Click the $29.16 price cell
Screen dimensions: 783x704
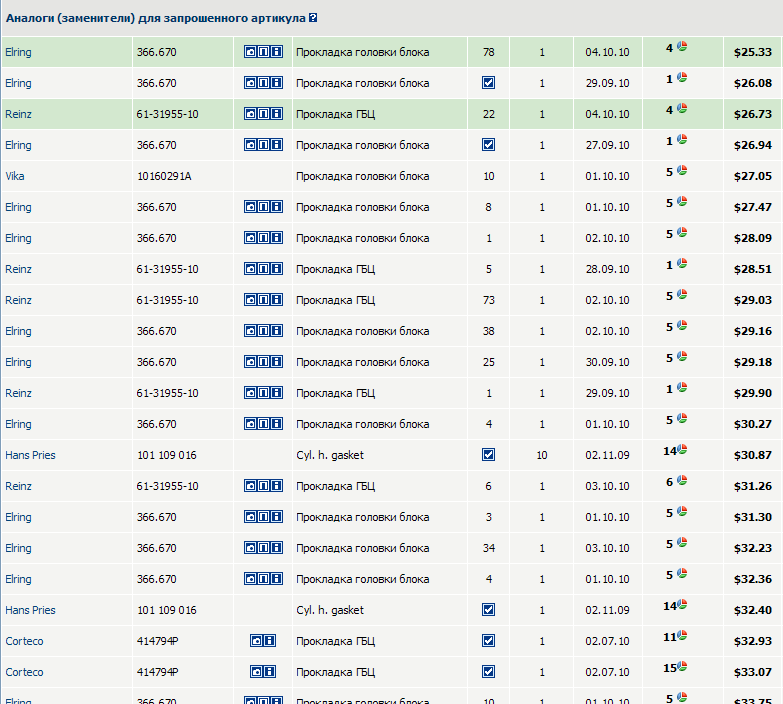(752, 331)
